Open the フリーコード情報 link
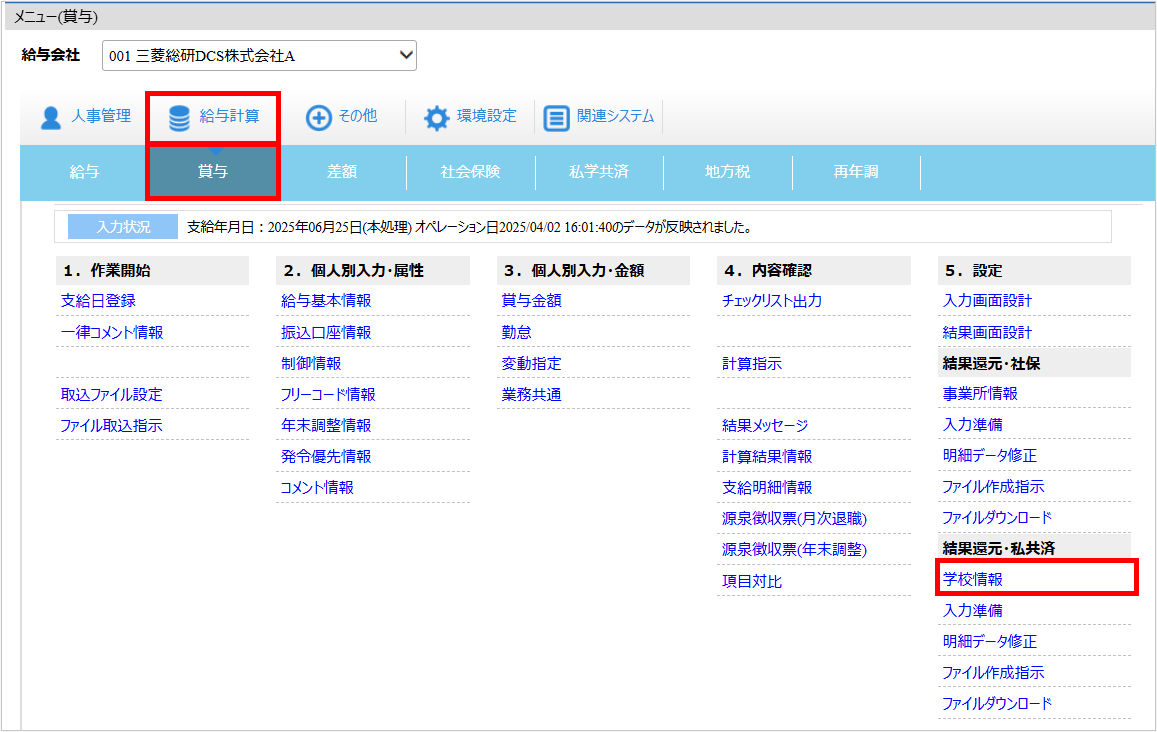Viewport: 1157px width, 732px height. (x=328, y=395)
